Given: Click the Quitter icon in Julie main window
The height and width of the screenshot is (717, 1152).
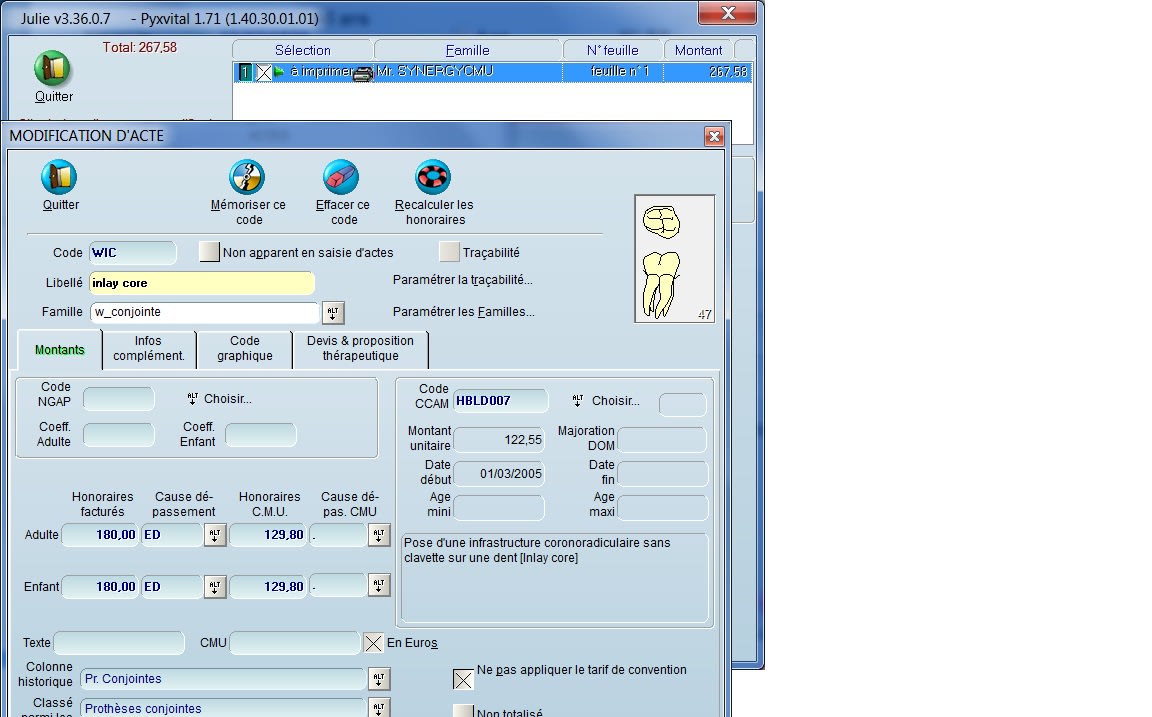Looking at the screenshot, I should pos(52,69).
